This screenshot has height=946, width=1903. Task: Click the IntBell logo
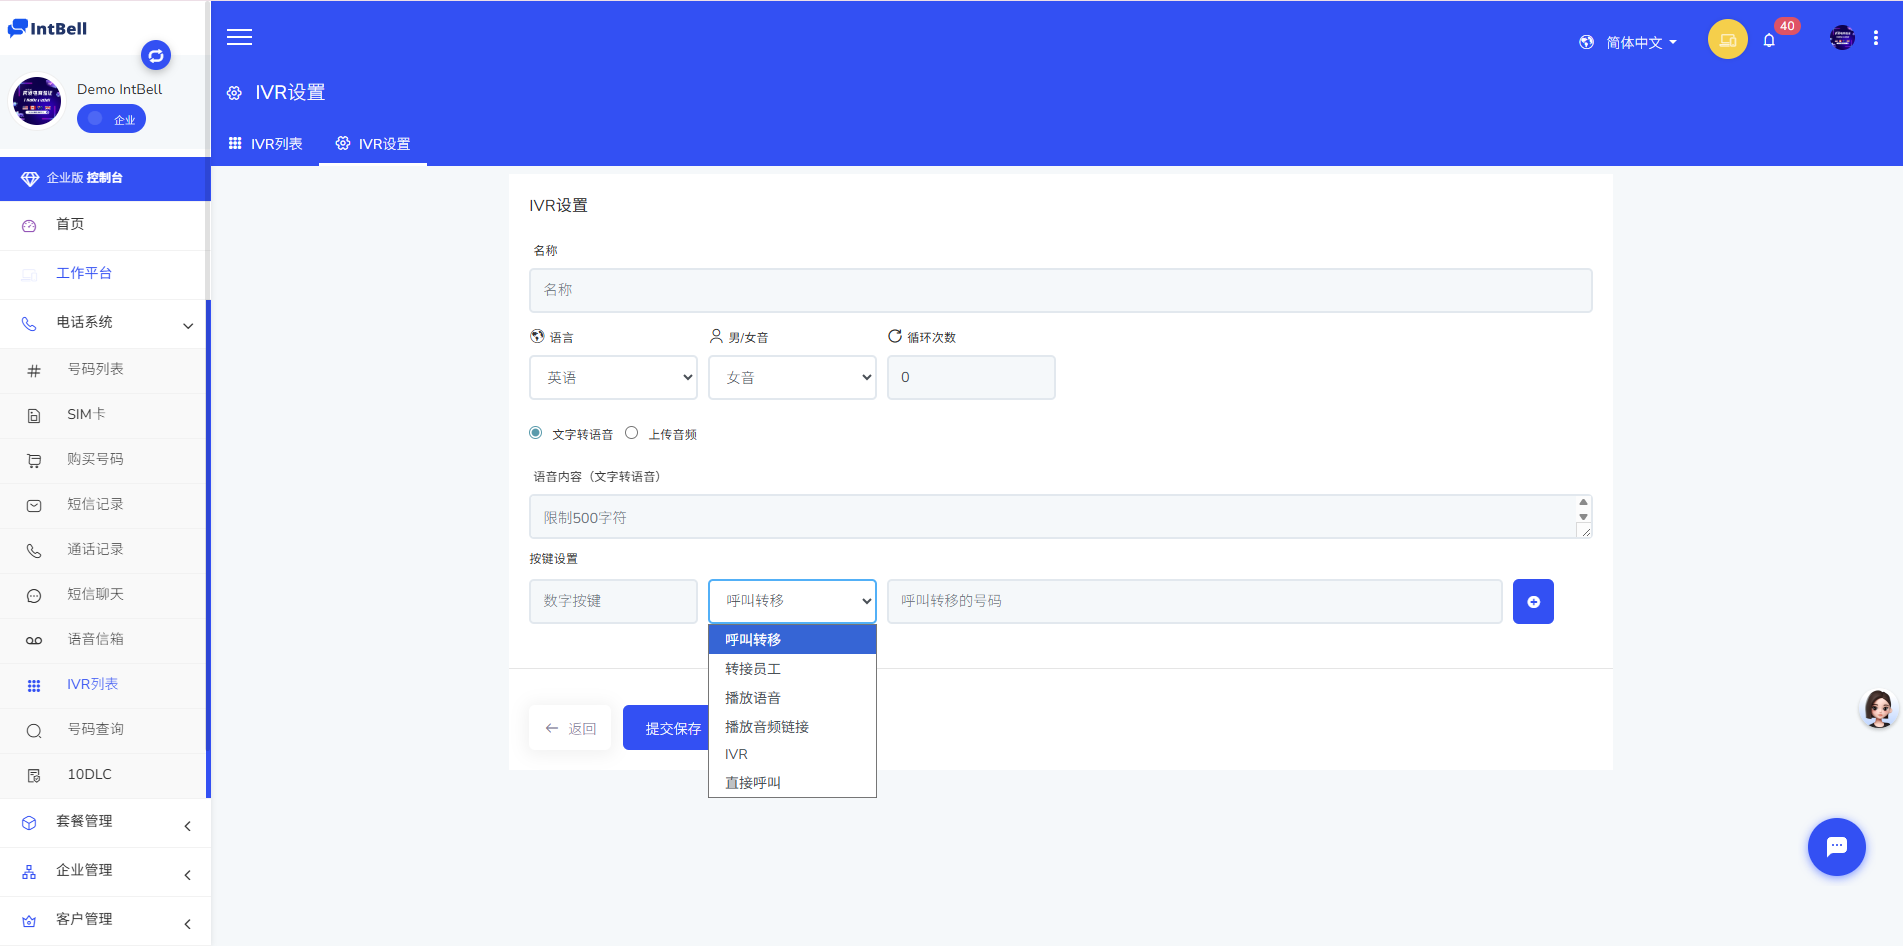(x=47, y=28)
